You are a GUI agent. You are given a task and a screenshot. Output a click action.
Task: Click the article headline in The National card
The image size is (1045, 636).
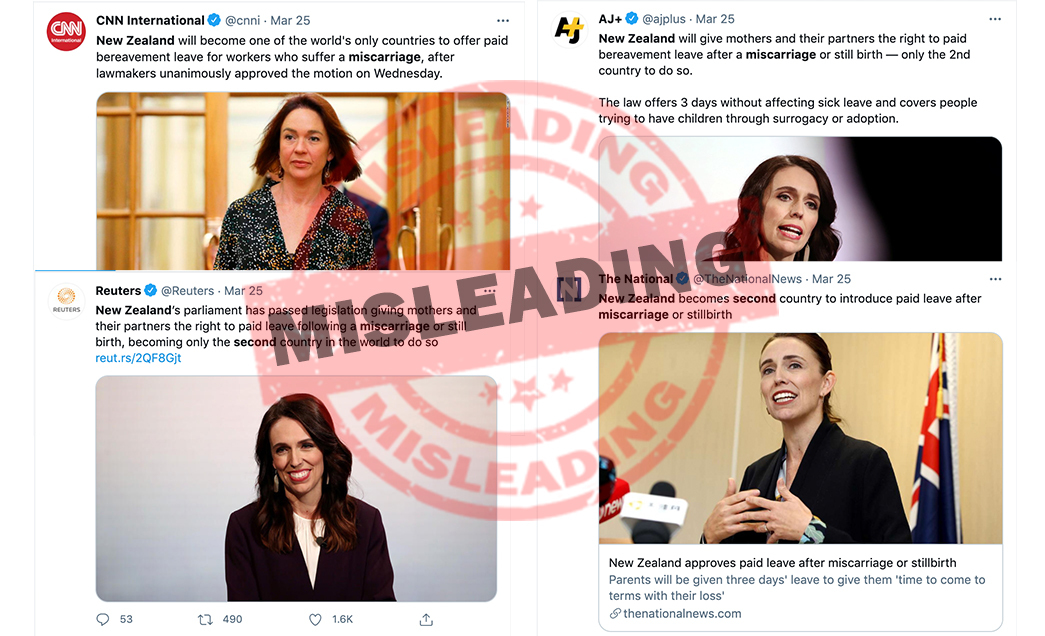click(x=782, y=563)
